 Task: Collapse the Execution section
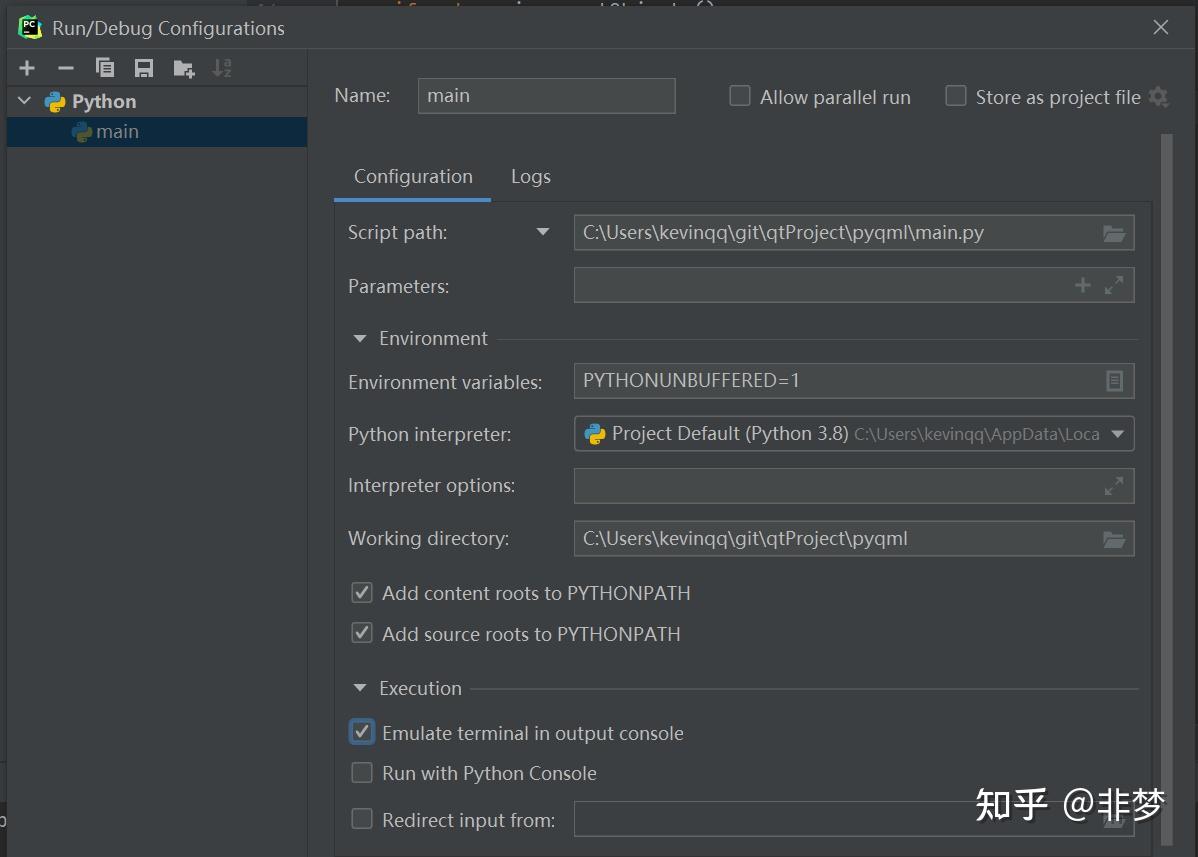pos(360,688)
